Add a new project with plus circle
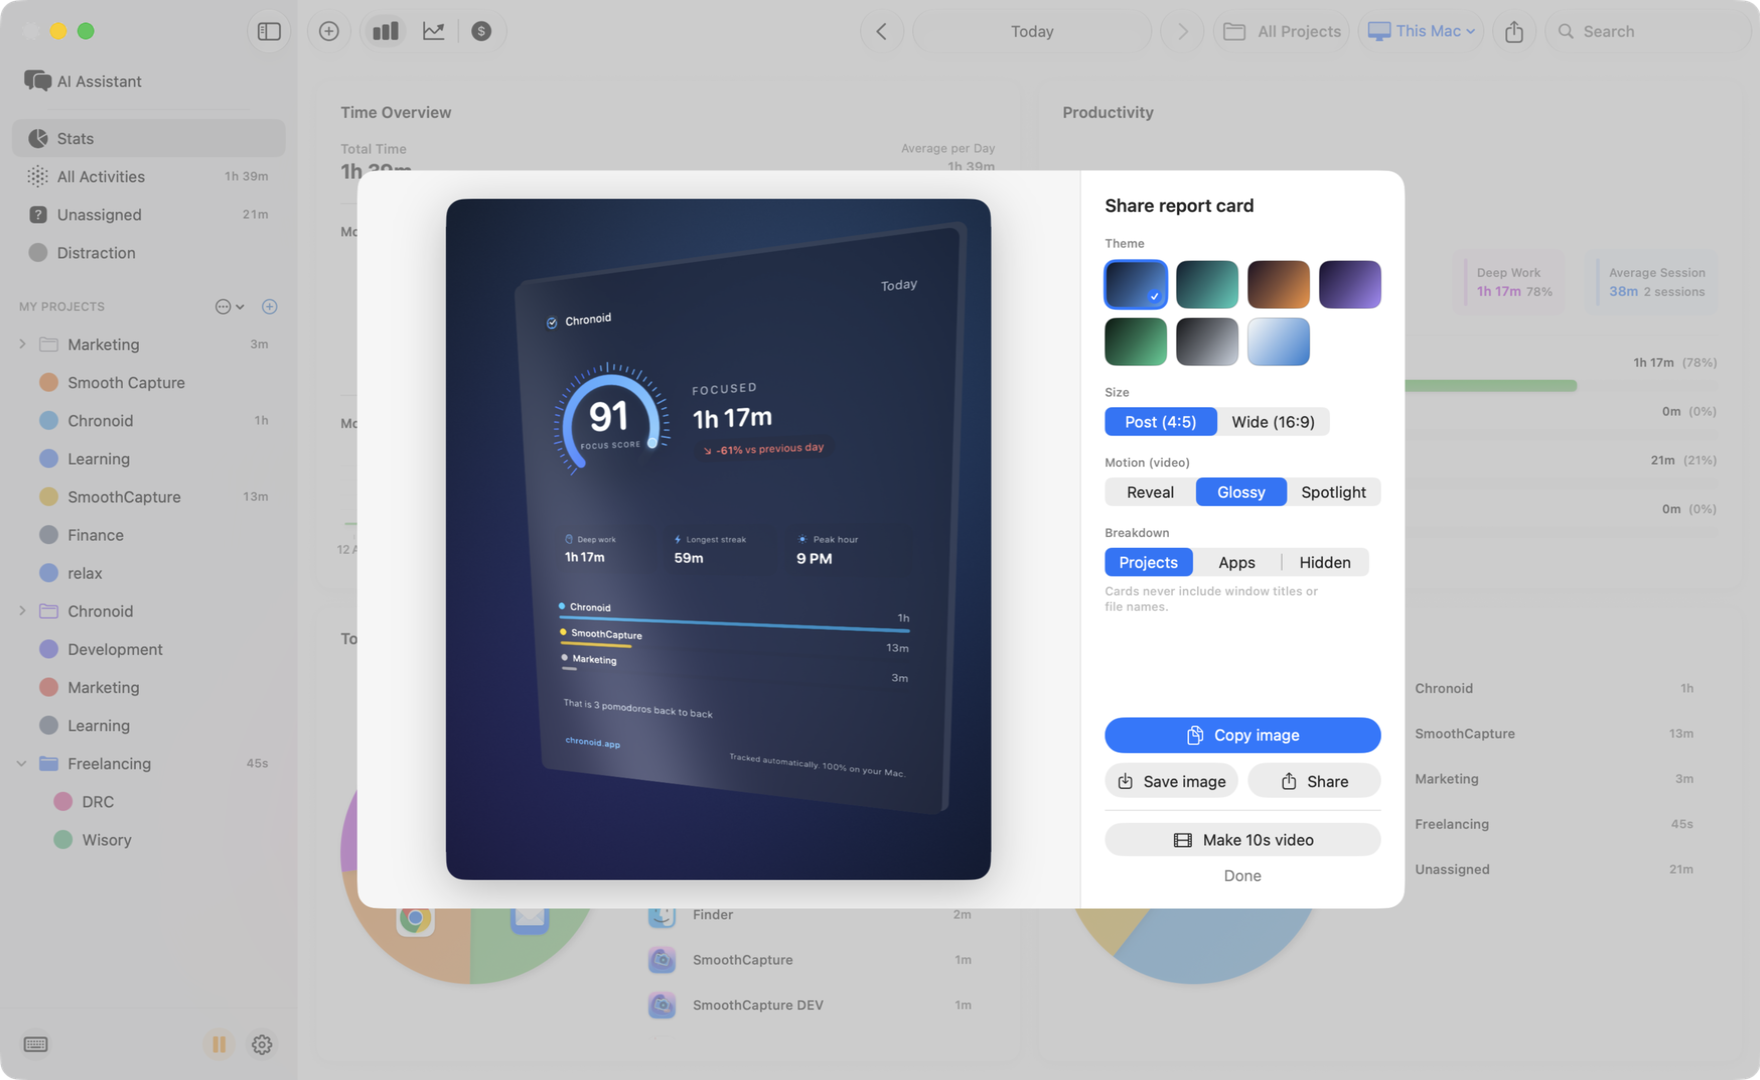 [269, 306]
